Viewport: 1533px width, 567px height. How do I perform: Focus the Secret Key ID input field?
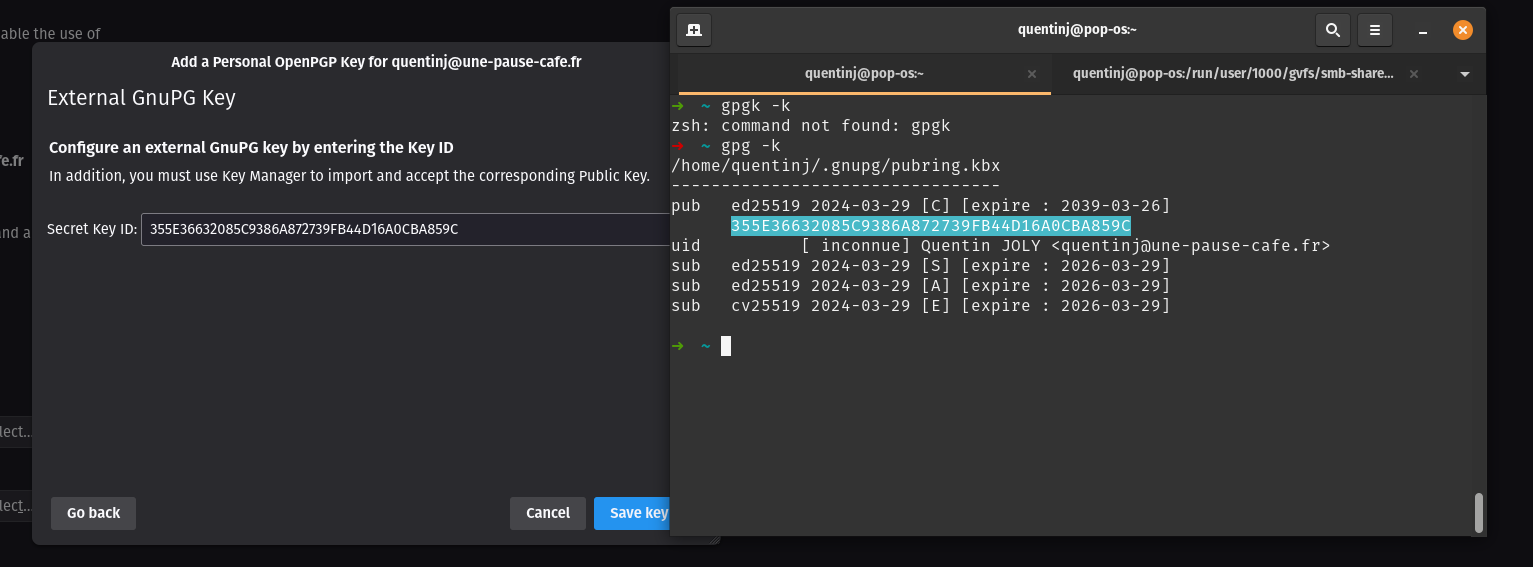405,229
